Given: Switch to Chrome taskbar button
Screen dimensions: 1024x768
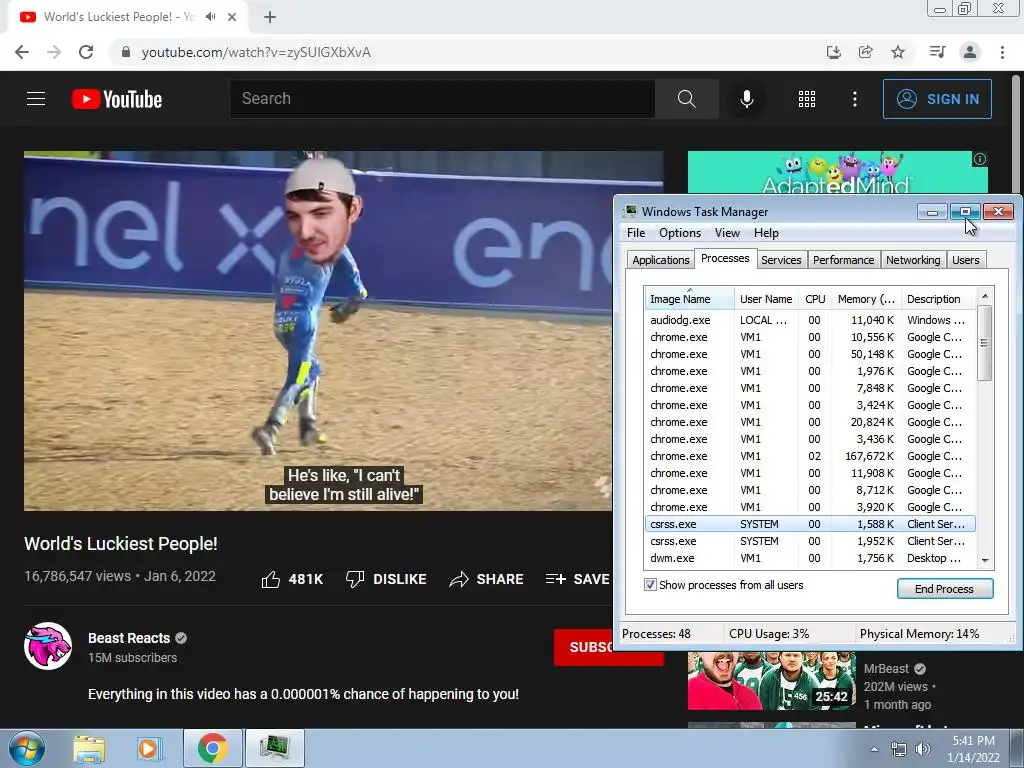Looking at the screenshot, I should (212, 748).
